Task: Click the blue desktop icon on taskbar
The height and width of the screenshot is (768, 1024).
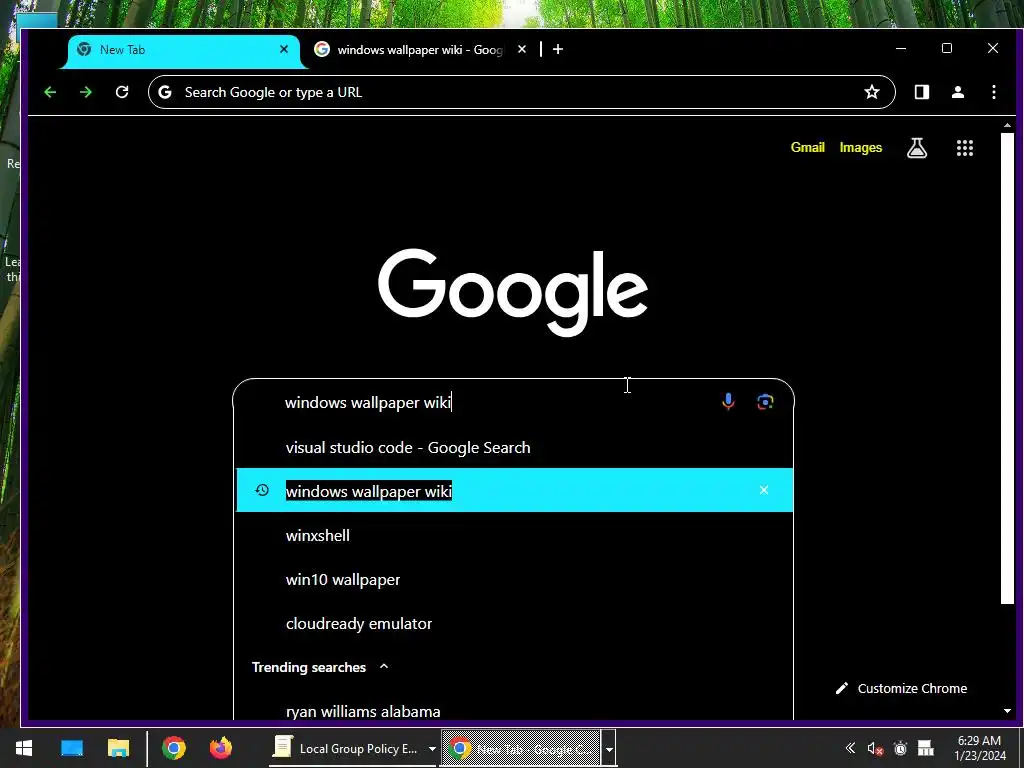Action: click(72, 748)
